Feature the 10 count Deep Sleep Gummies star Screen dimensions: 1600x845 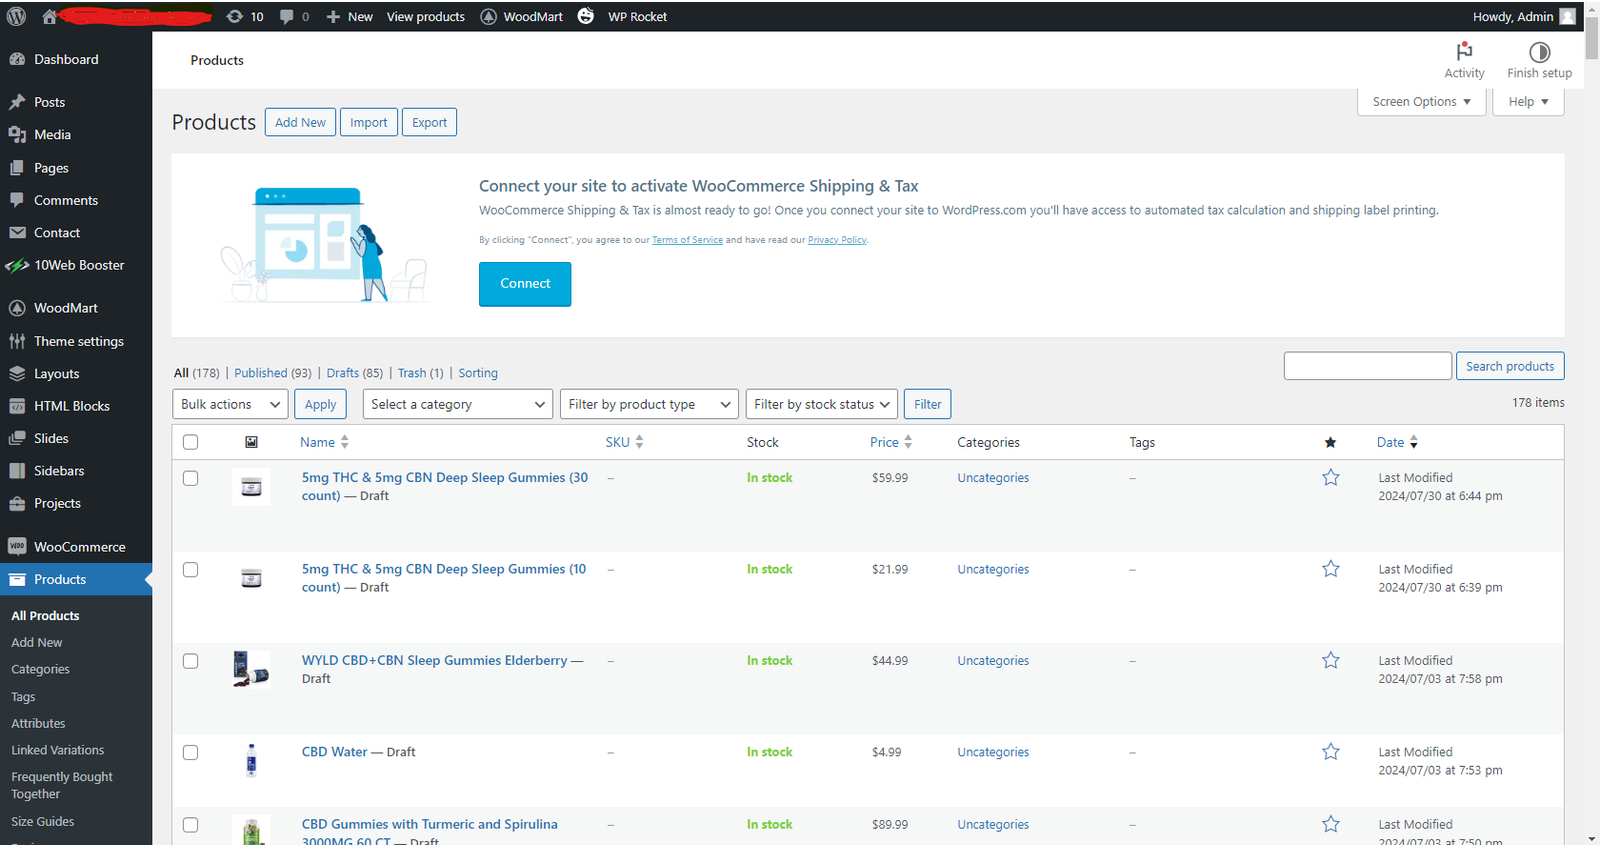[1330, 569]
